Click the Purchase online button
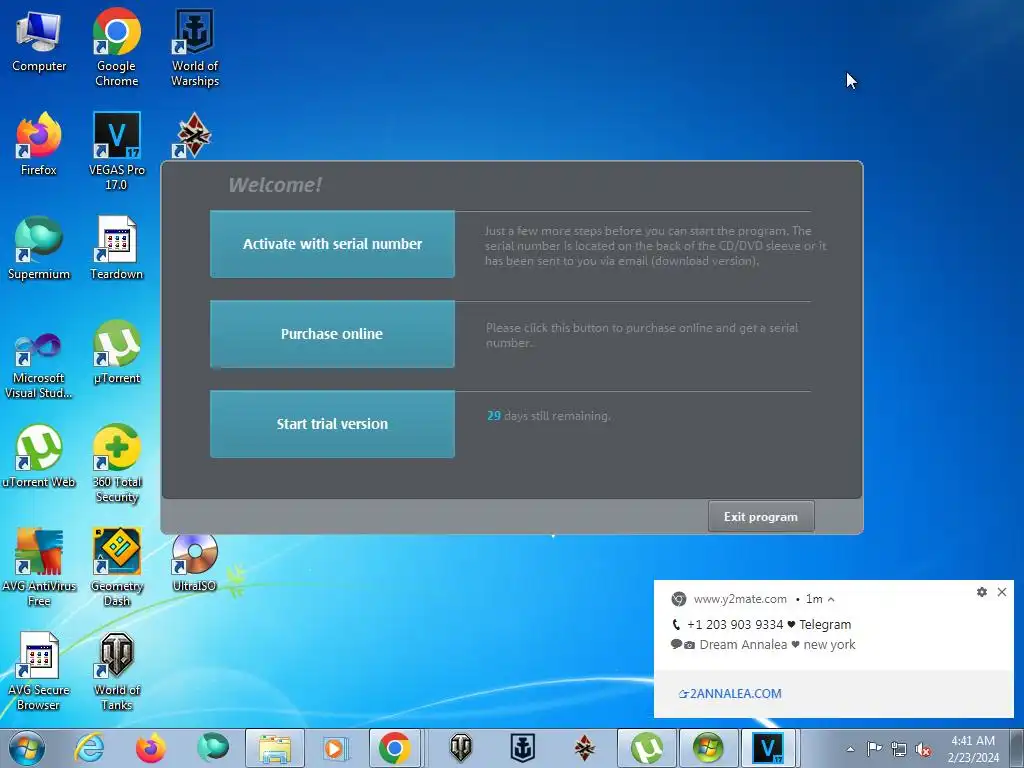 tap(332, 334)
